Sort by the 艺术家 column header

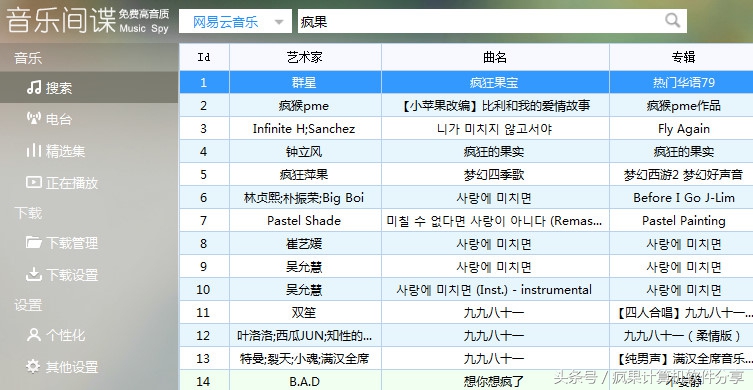coord(305,58)
